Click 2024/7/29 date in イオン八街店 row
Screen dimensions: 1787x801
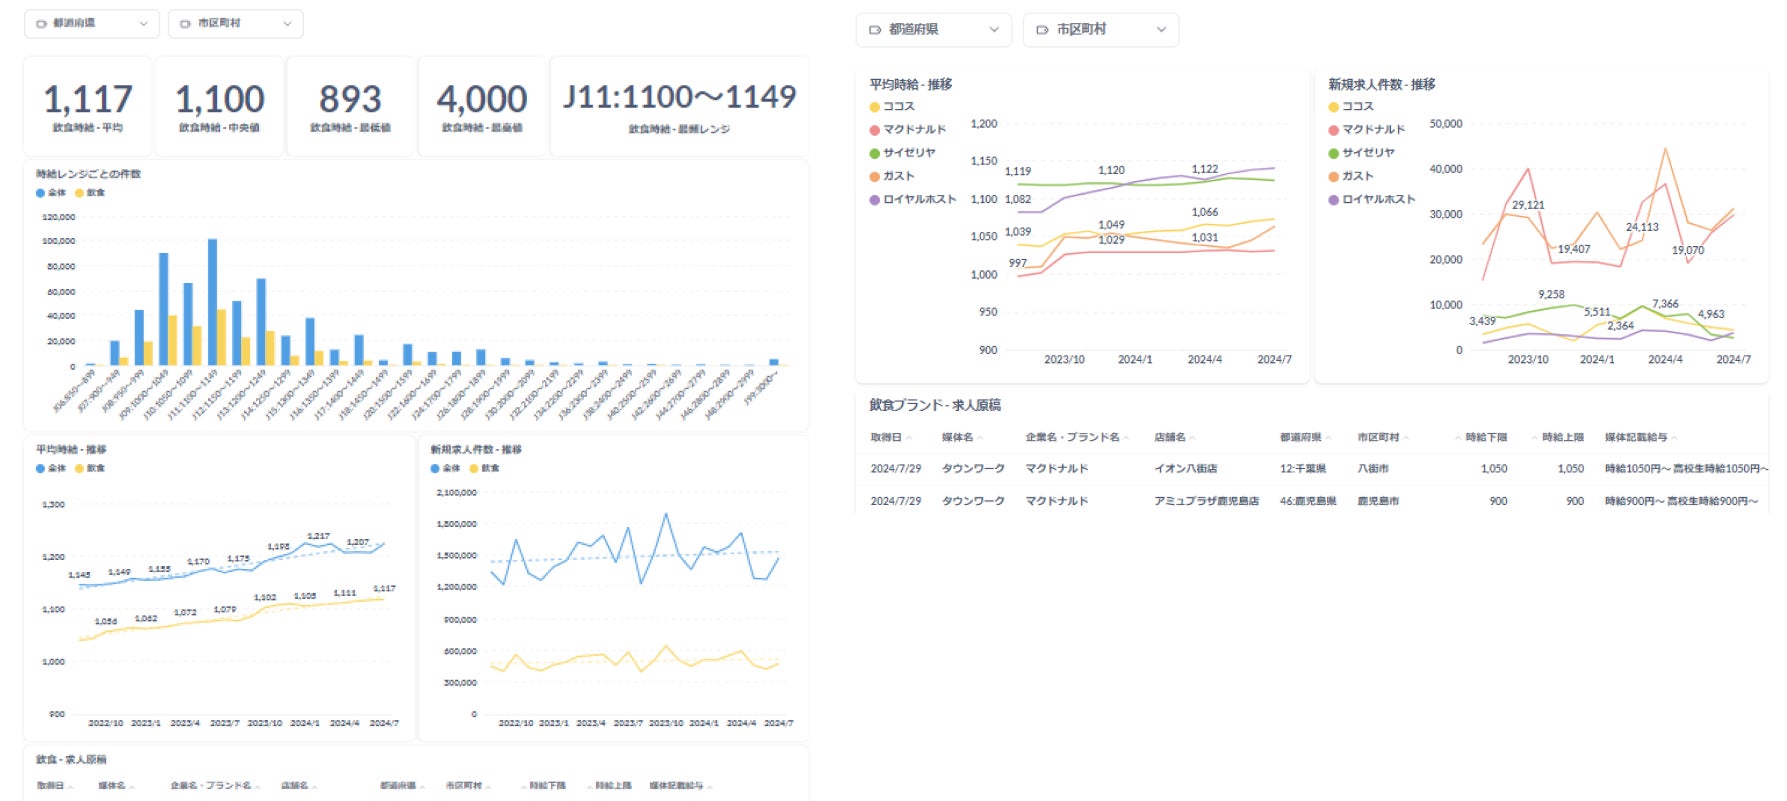coord(896,469)
